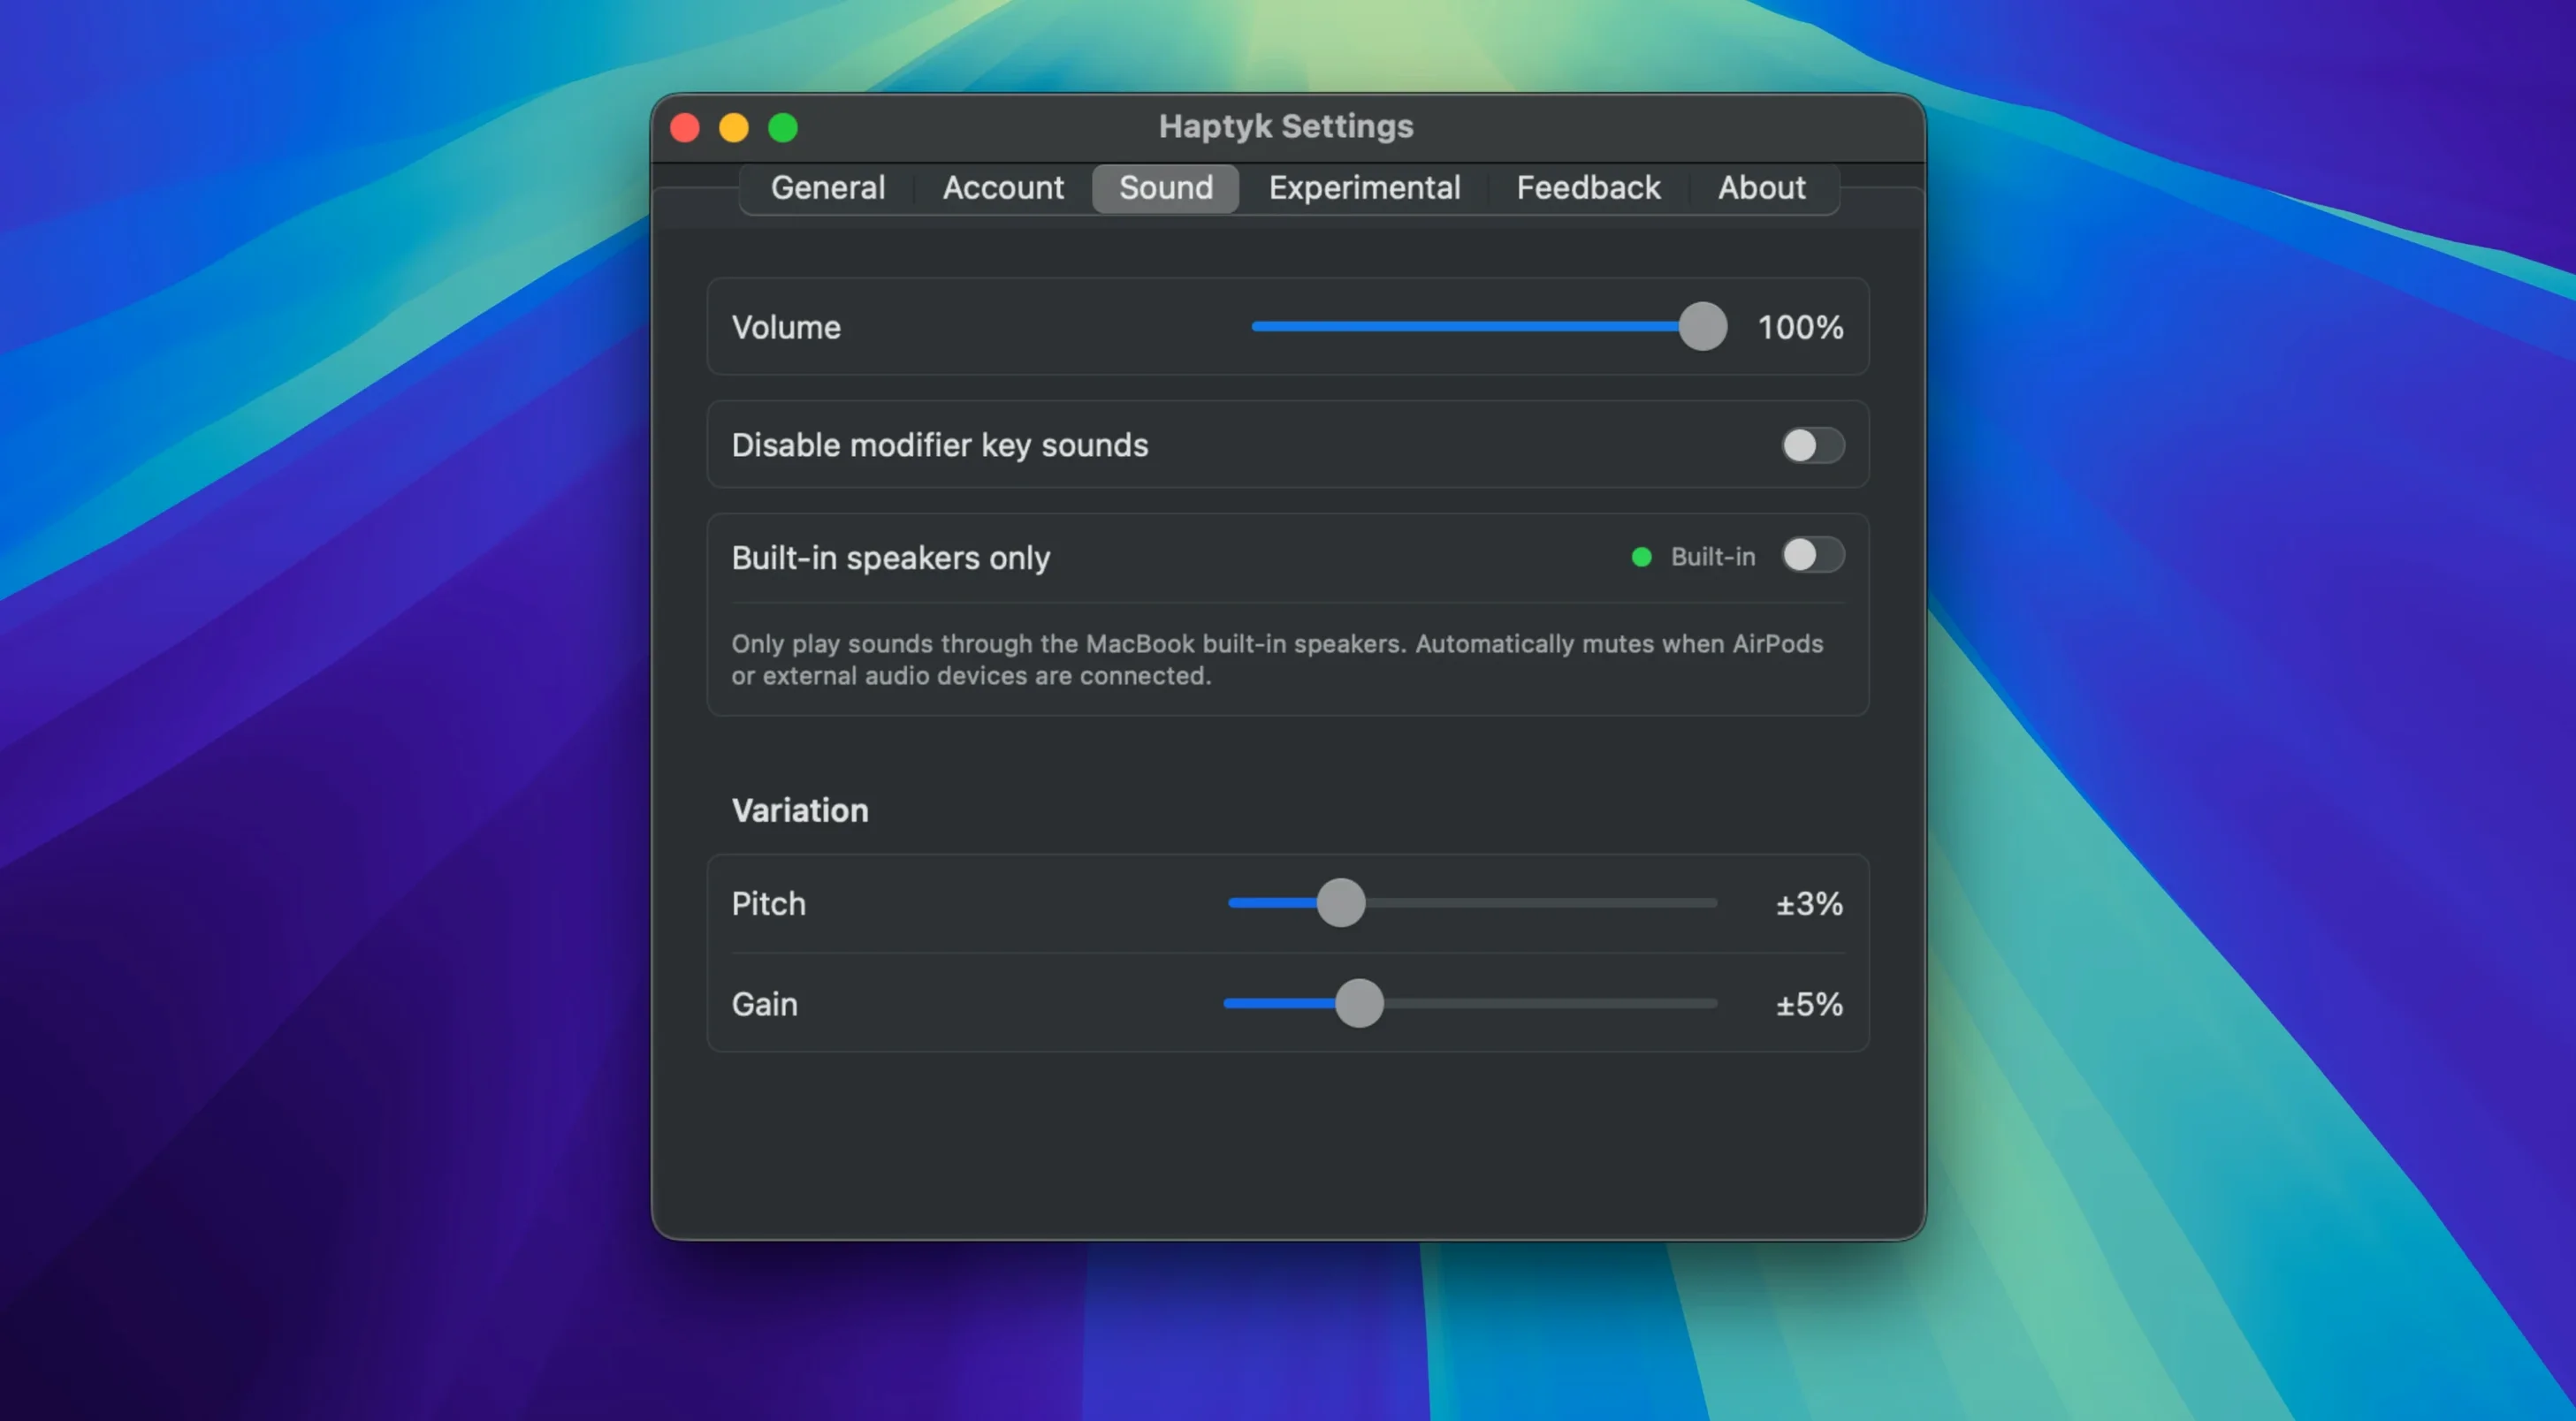Click the ±5% gain value
The height and width of the screenshot is (1421, 2576).
(1809, 1004)
